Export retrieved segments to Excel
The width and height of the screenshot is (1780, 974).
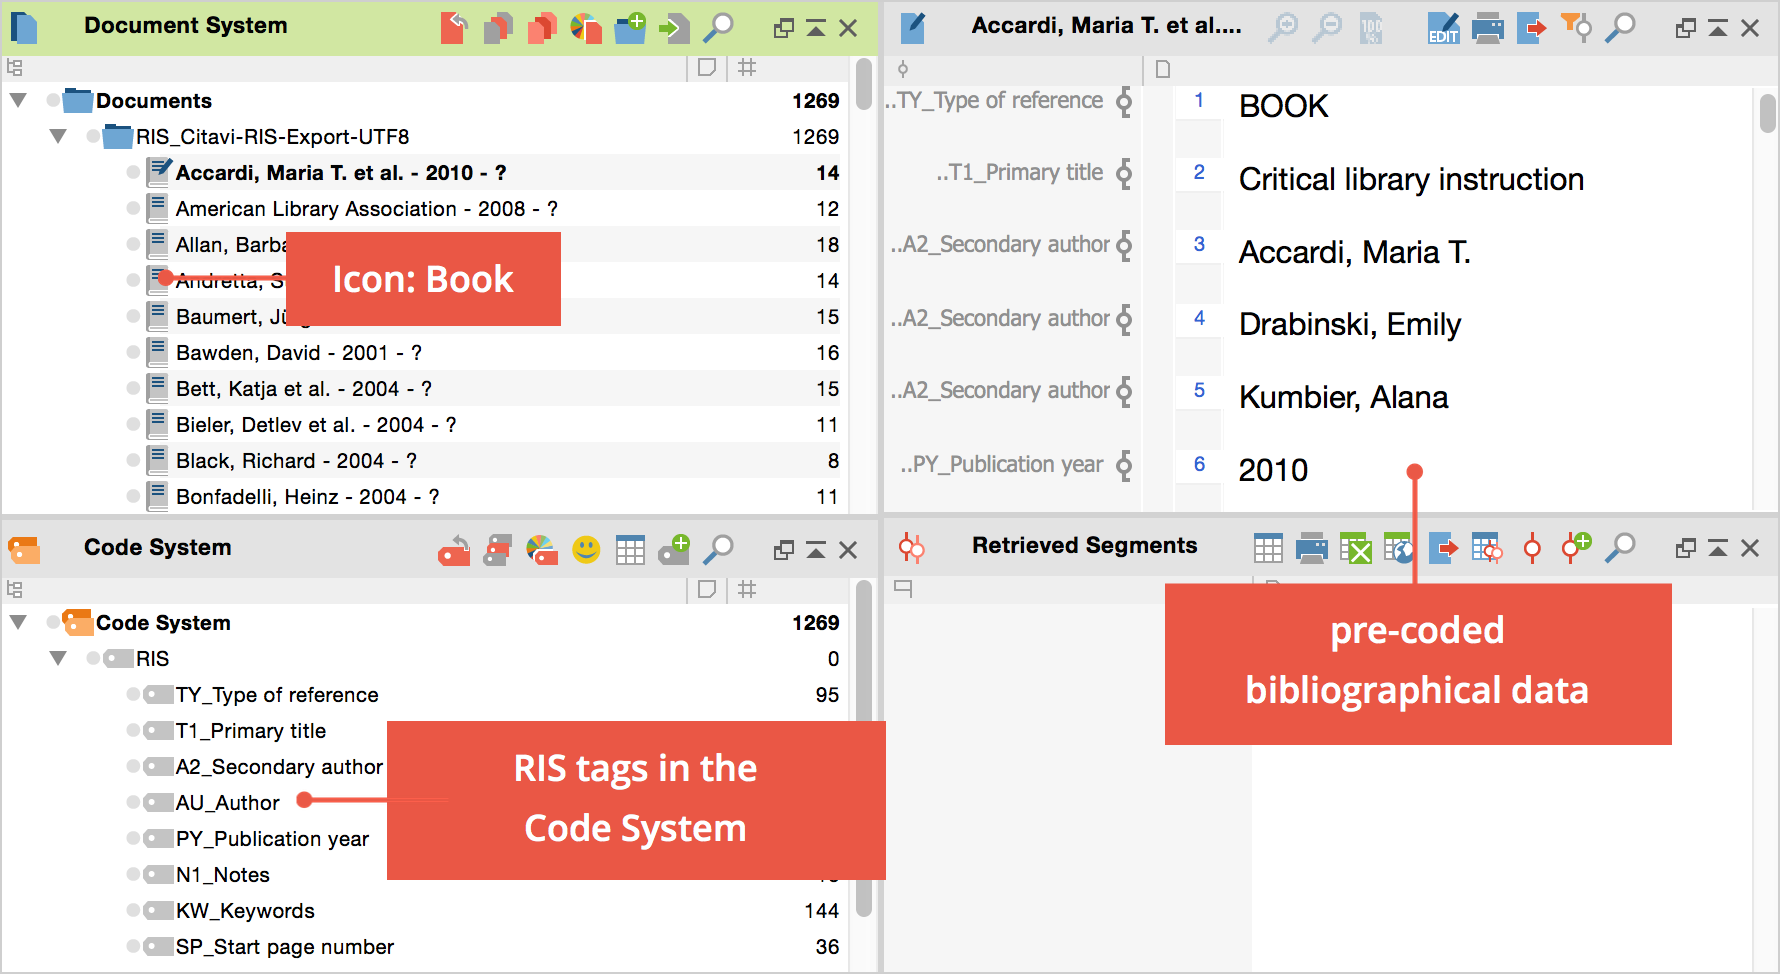(x=1355, y=548)
